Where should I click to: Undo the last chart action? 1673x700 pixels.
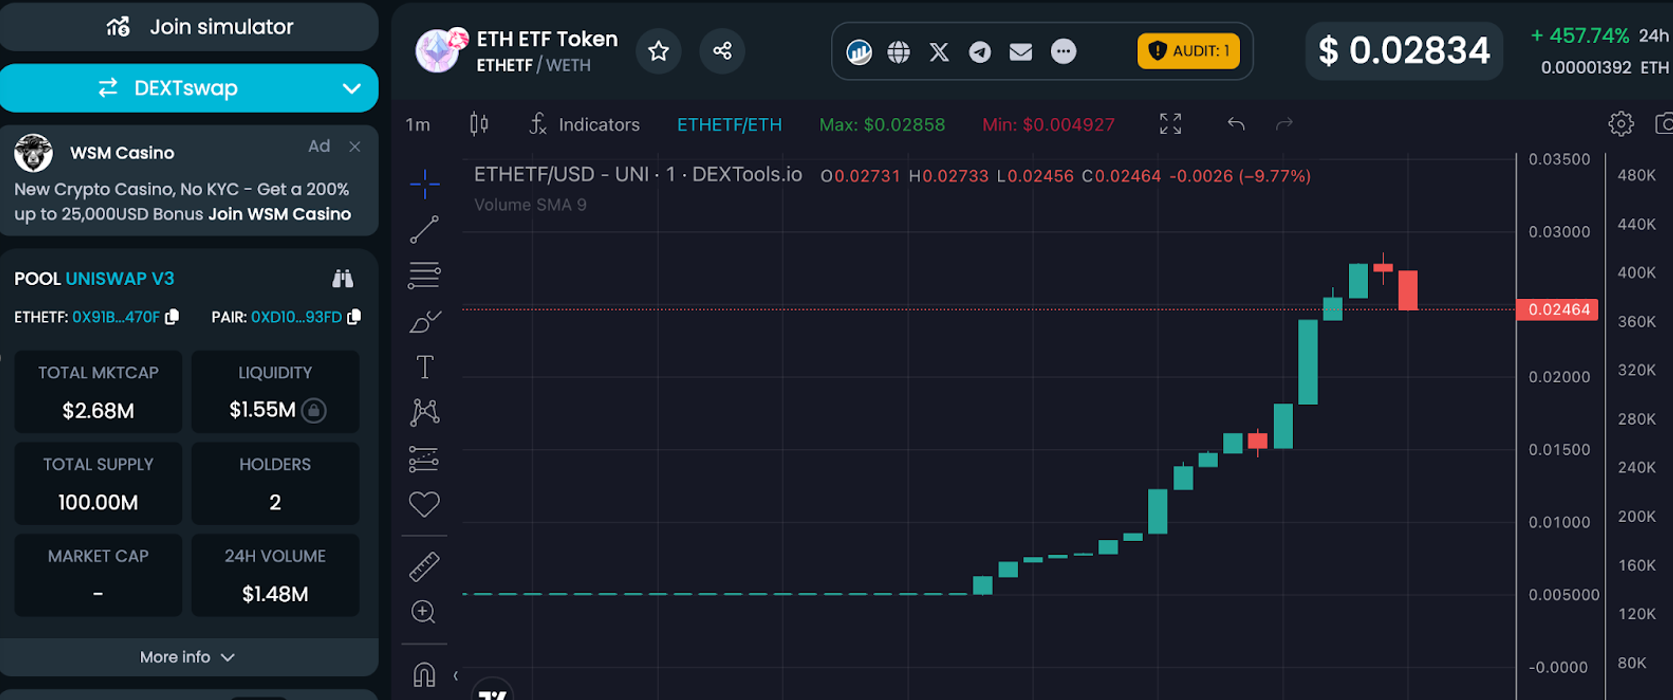(1236, 124)
